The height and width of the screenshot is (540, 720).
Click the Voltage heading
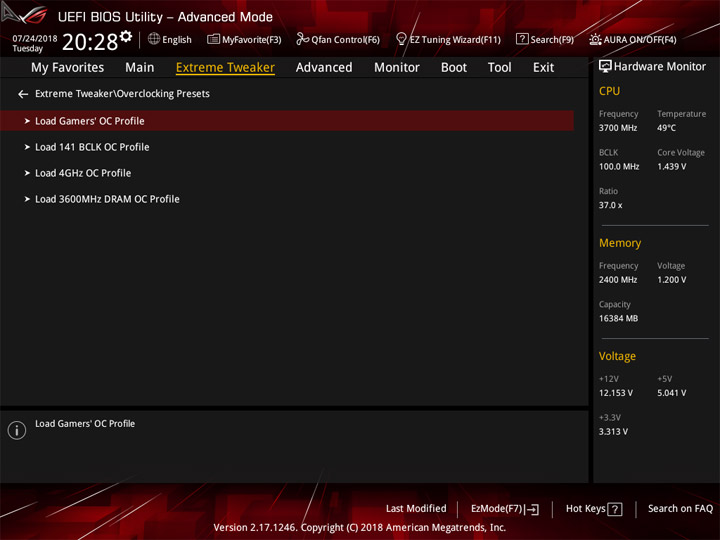tap(617, 356)
